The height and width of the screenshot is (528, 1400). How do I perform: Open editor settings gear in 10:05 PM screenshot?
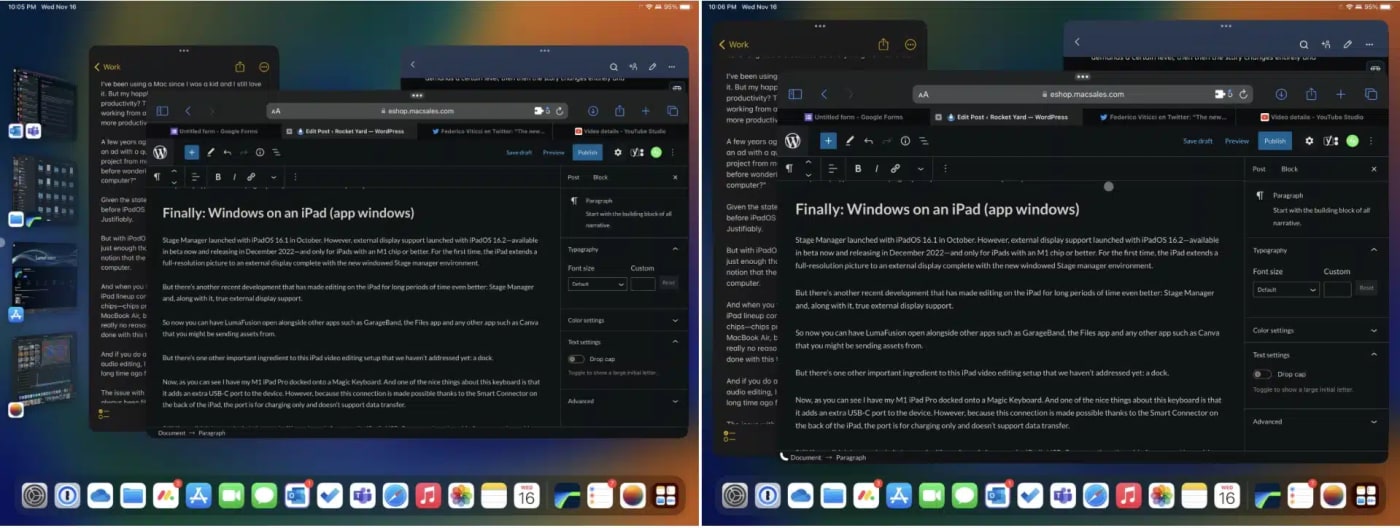618,153
